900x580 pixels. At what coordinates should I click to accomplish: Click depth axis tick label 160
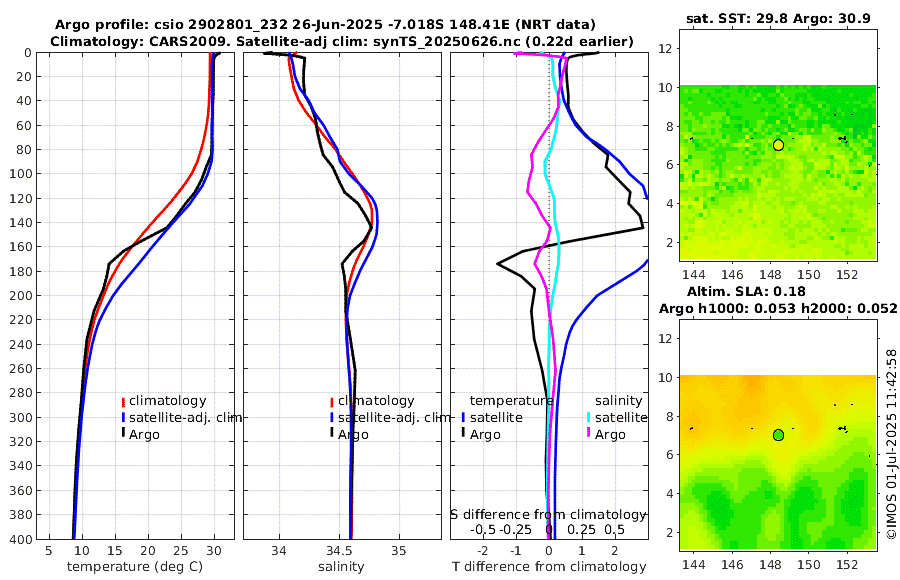pos(21,247)
